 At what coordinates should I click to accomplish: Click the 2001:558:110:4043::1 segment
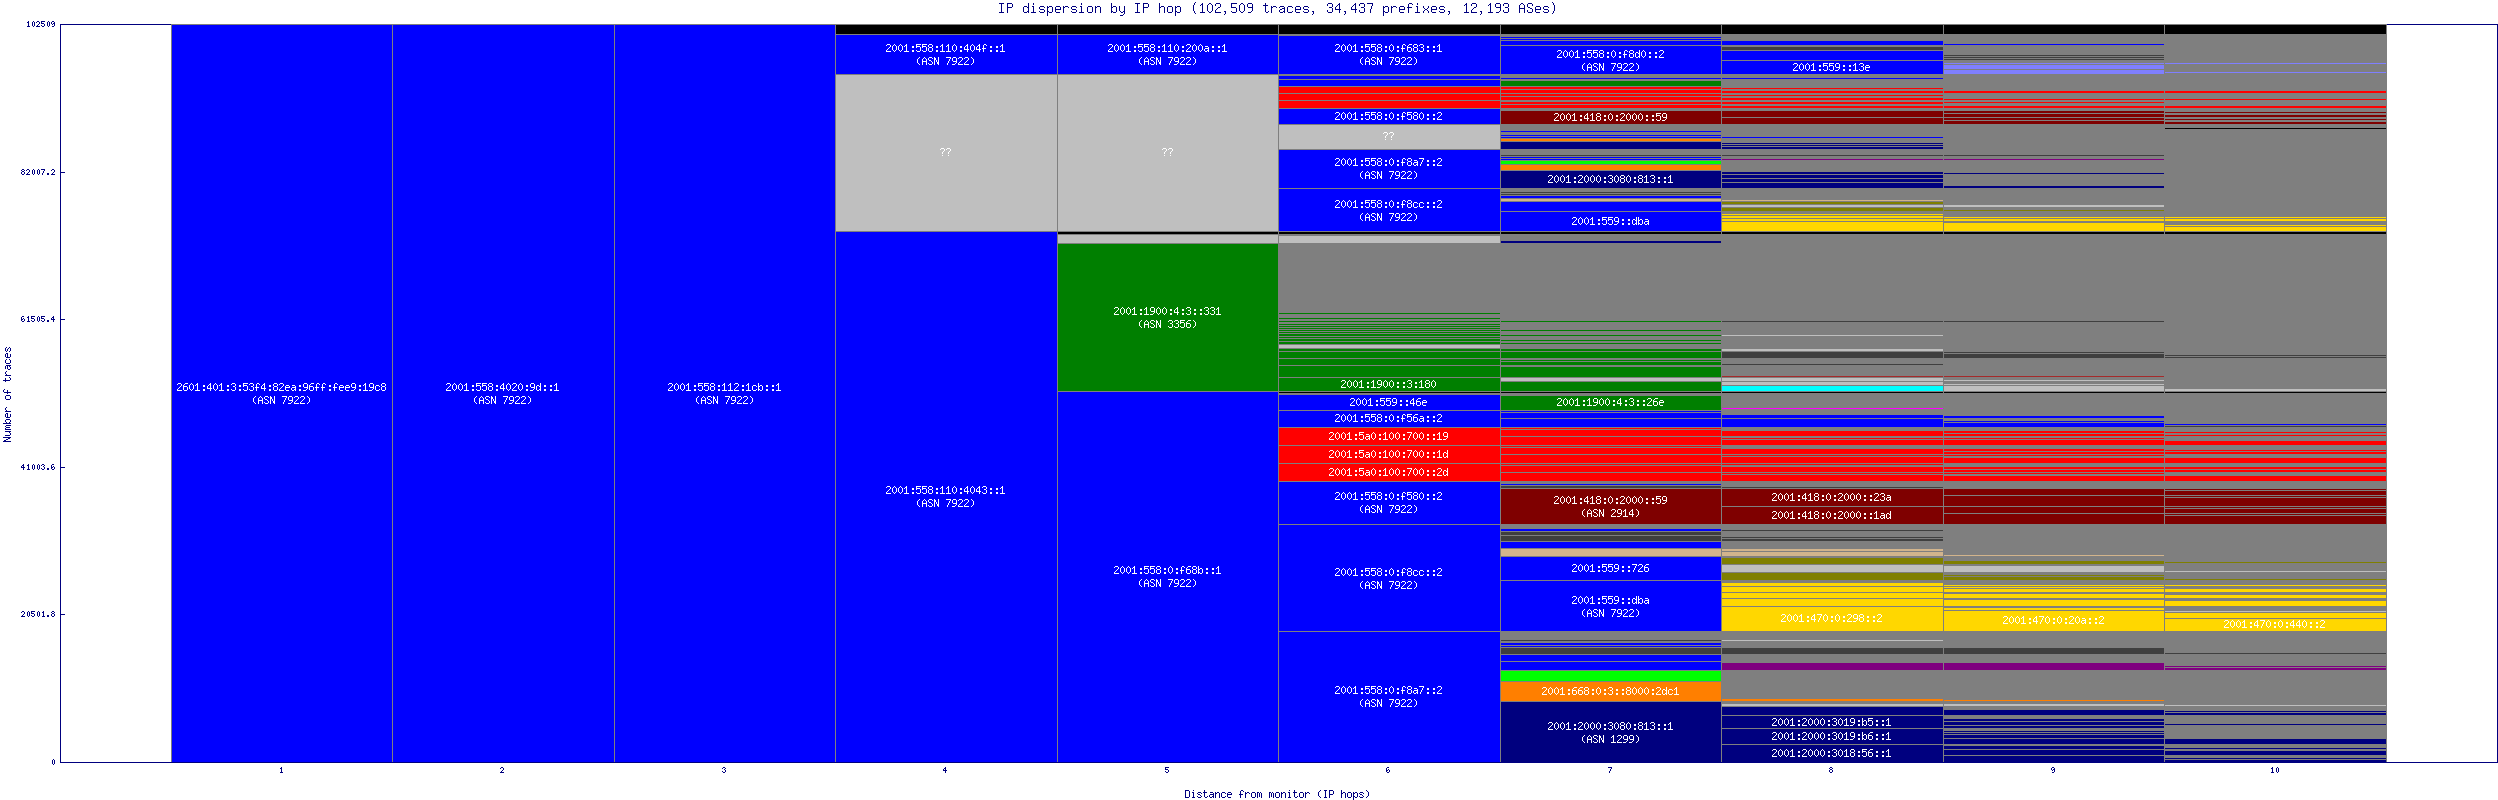coord(945,497)
